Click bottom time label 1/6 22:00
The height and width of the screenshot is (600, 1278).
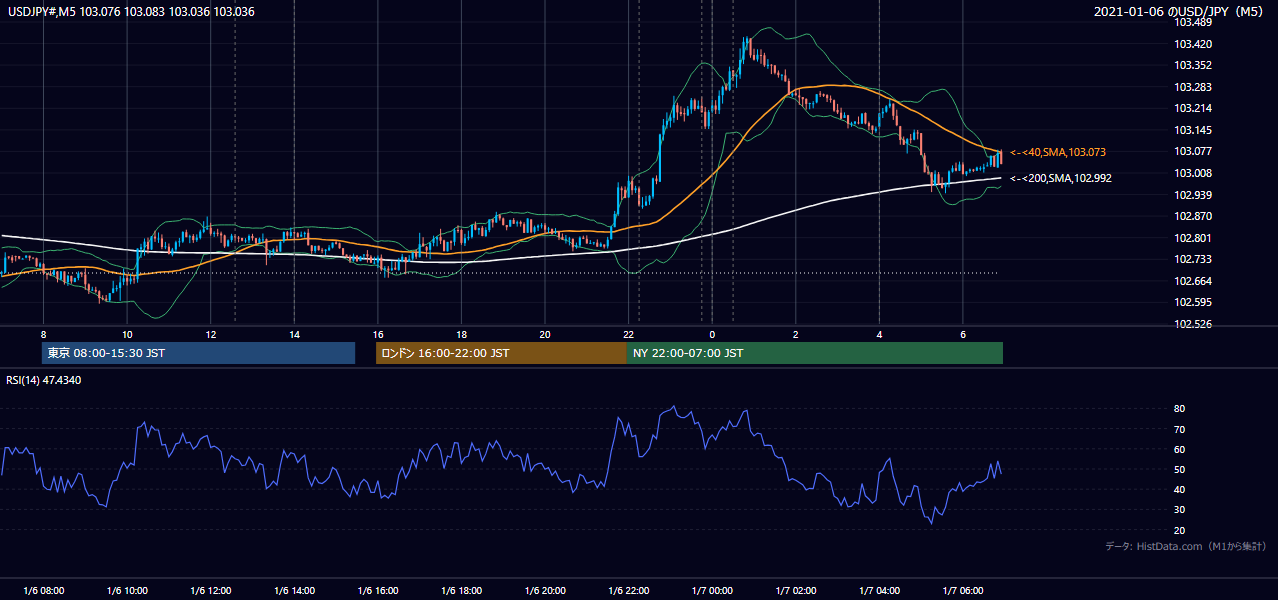click(628, 591)
